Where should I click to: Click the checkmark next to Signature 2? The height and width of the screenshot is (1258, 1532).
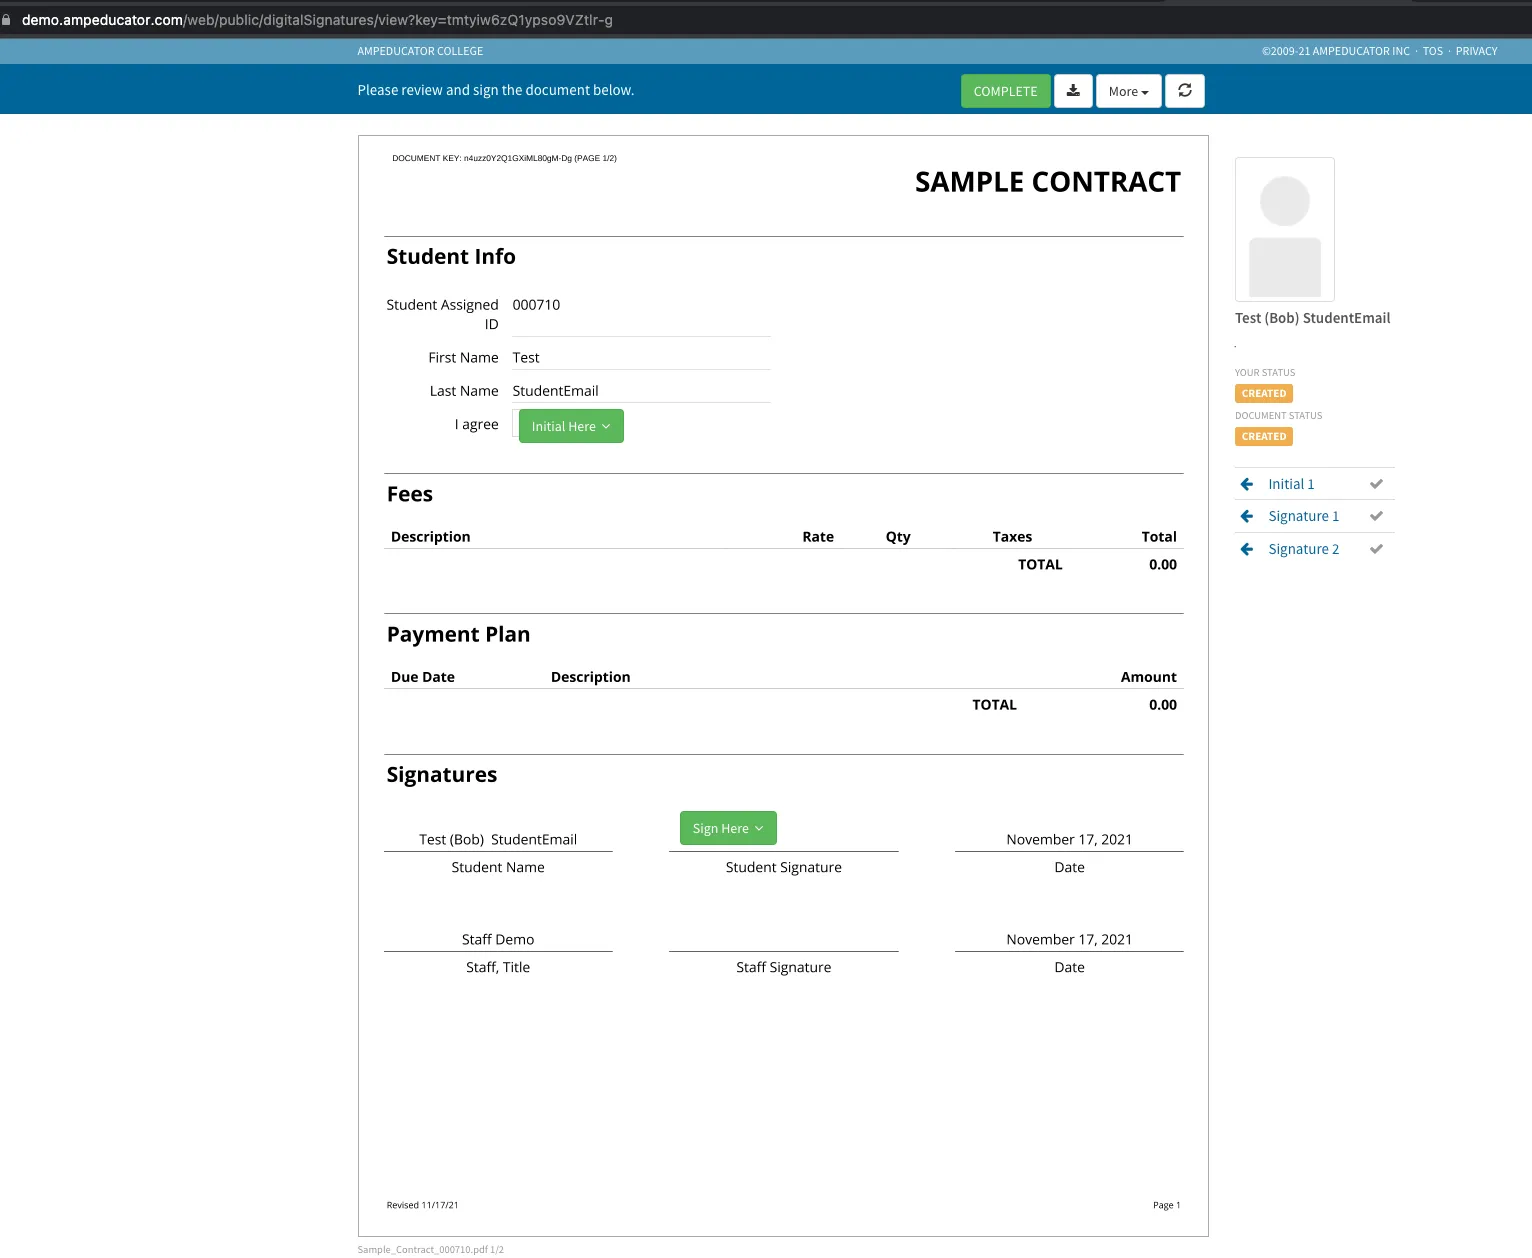[1376, 549]
